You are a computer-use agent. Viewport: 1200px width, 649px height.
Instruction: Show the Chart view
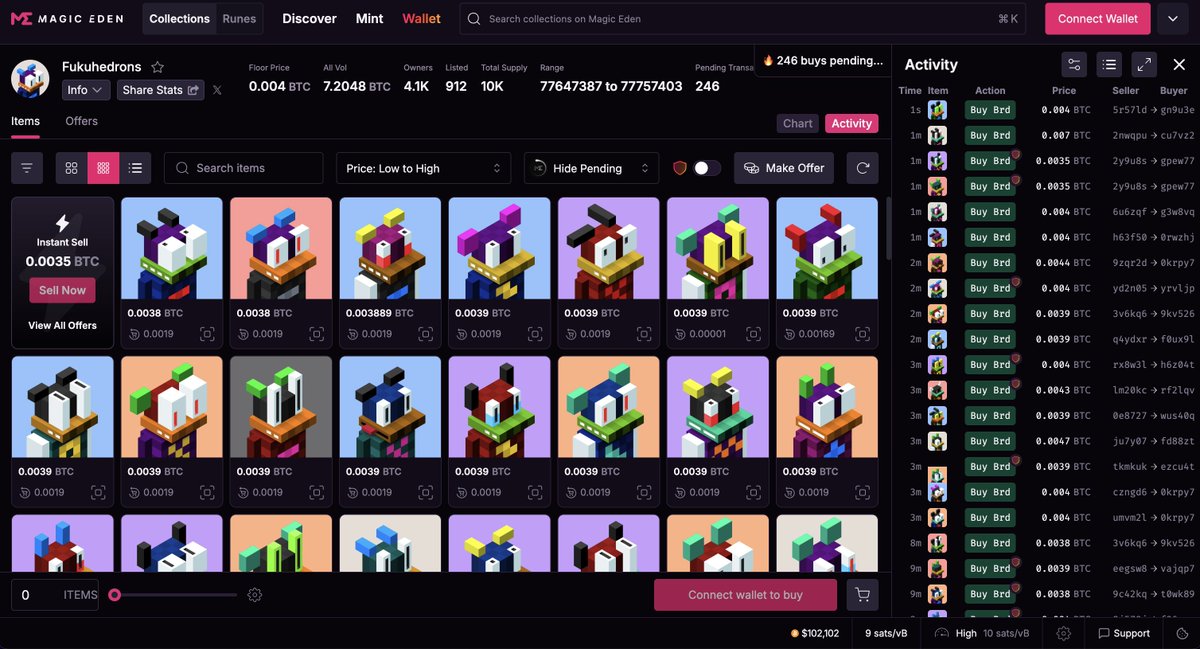point(798,123)
